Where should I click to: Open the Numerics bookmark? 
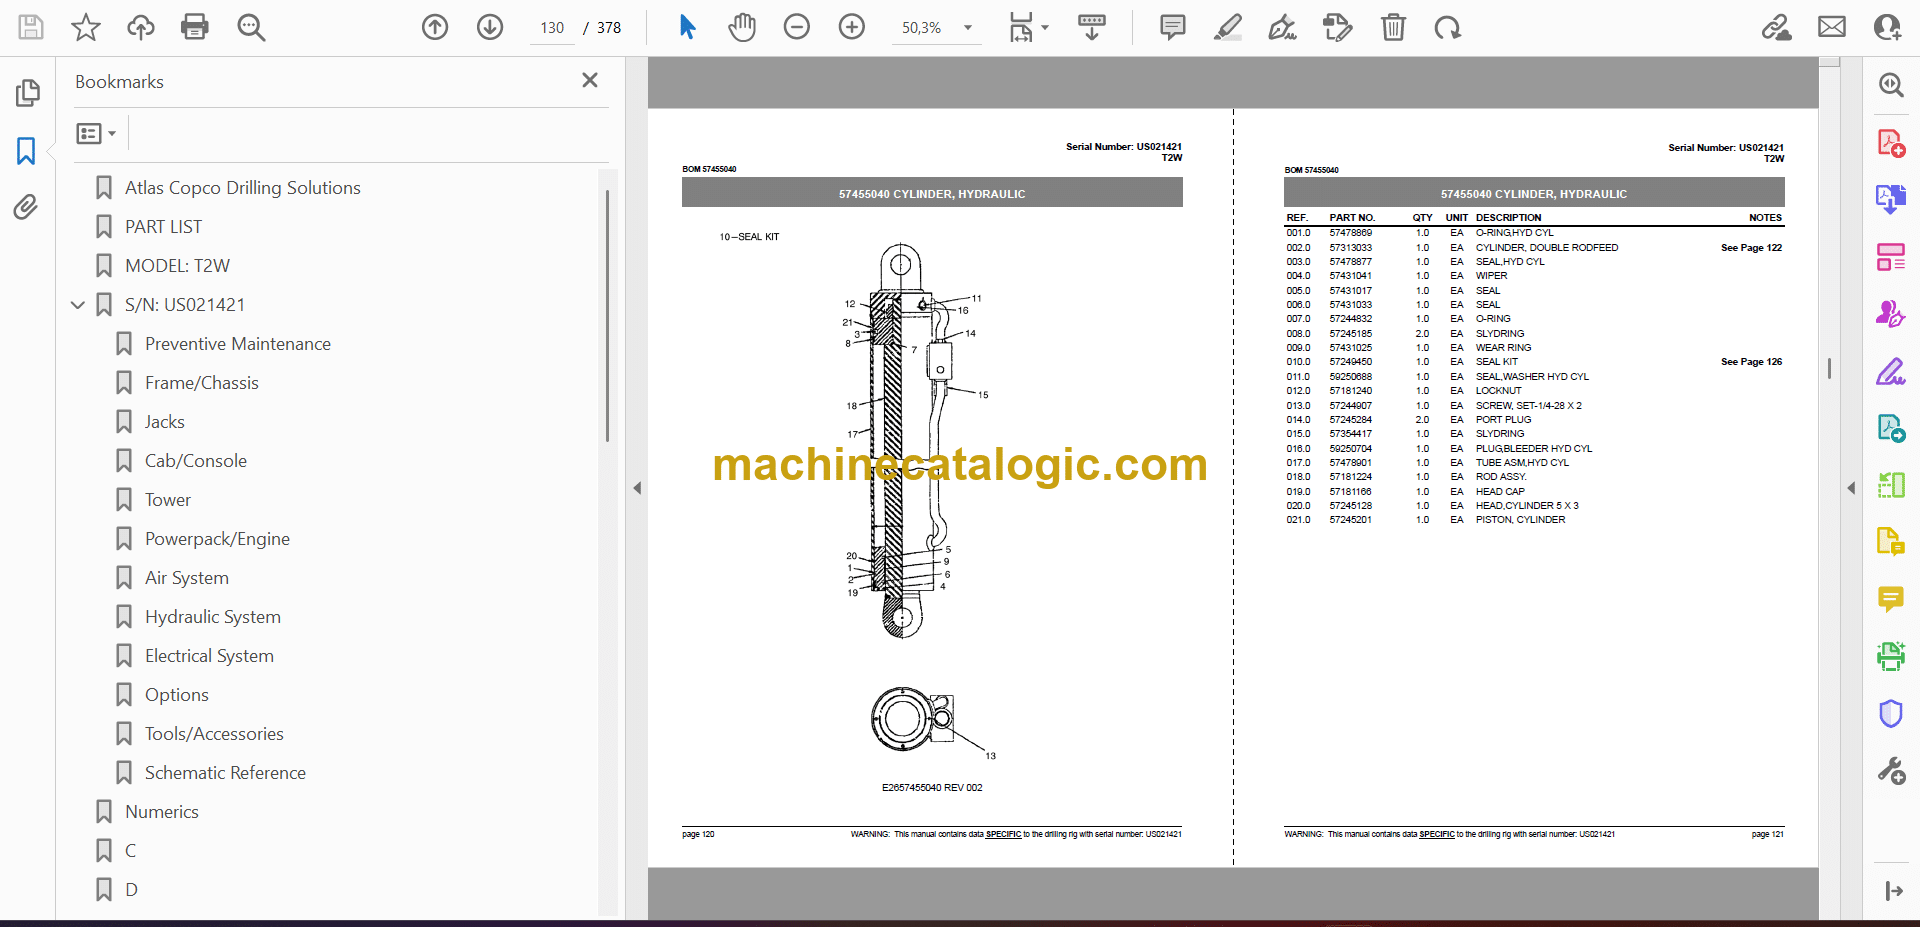[x=161, y=812]
